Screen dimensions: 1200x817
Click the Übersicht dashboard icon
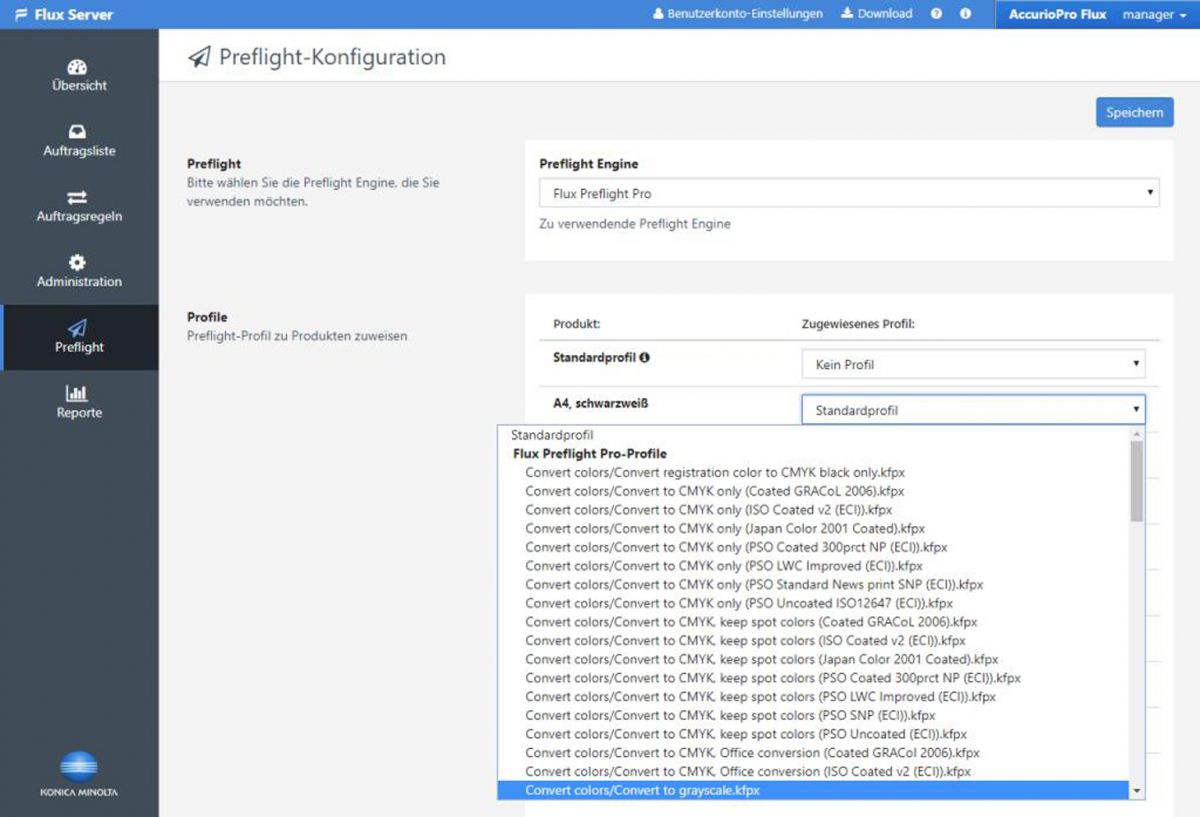click(x=78, y=67)
